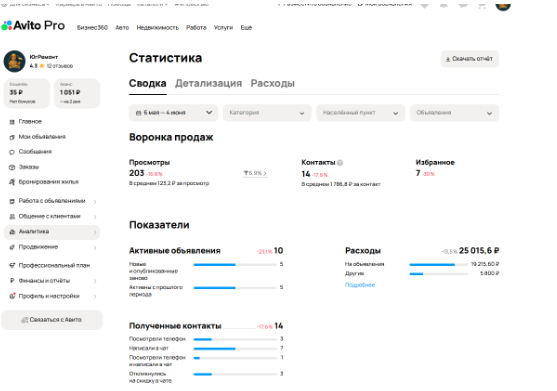The image size is (557, 391).
Task: Click the orange rating star icon
Action: coord(42,66)
